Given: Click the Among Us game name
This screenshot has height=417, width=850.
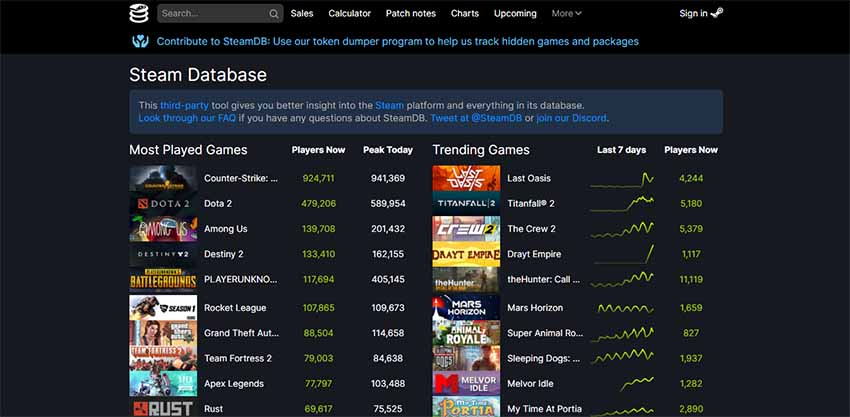Looking at the screenshot, I should click(226, 229).
